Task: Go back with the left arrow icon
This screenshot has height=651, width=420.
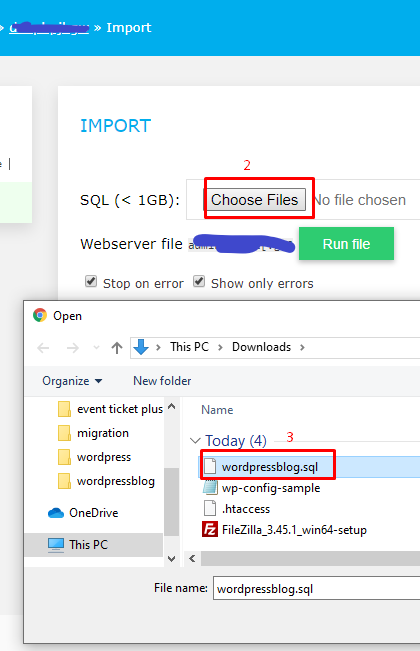Action: (44, 348)
